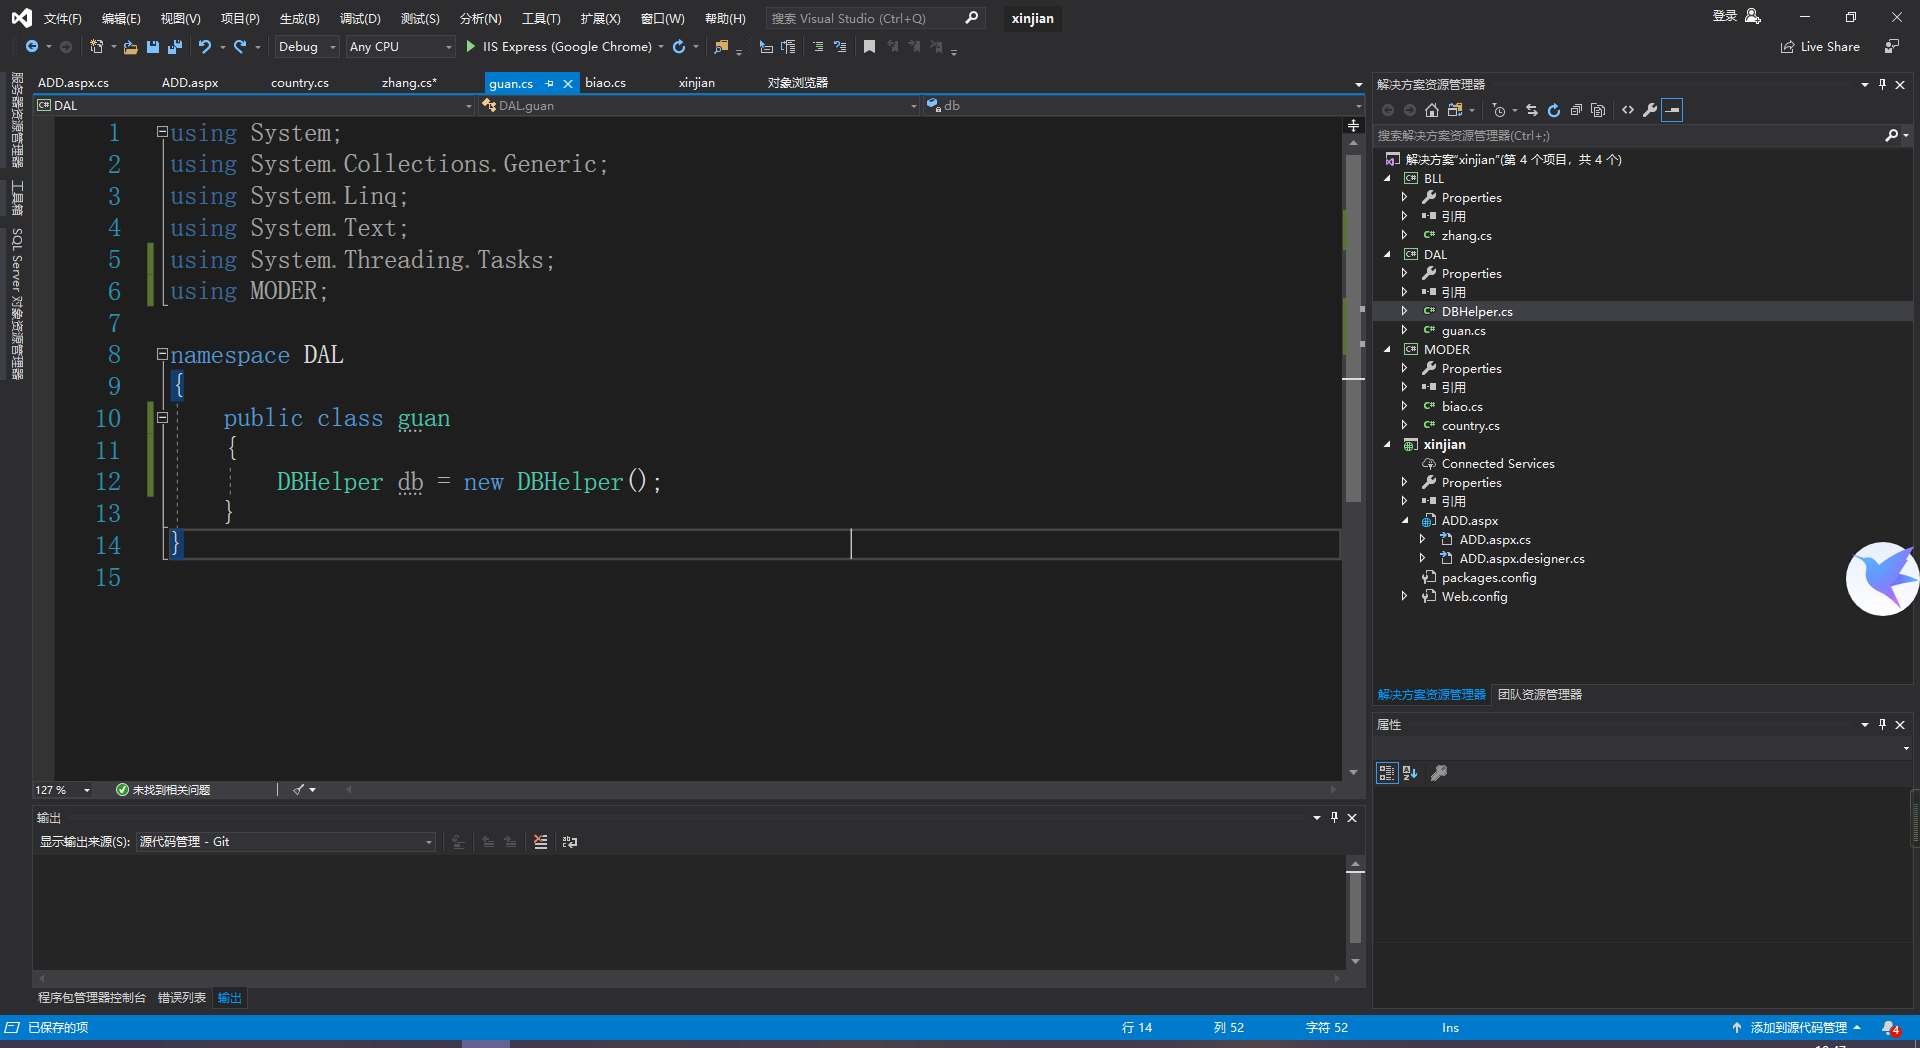
Task: Toggle Alphabetical sort in Properties panel
Action: point(1410,773)
